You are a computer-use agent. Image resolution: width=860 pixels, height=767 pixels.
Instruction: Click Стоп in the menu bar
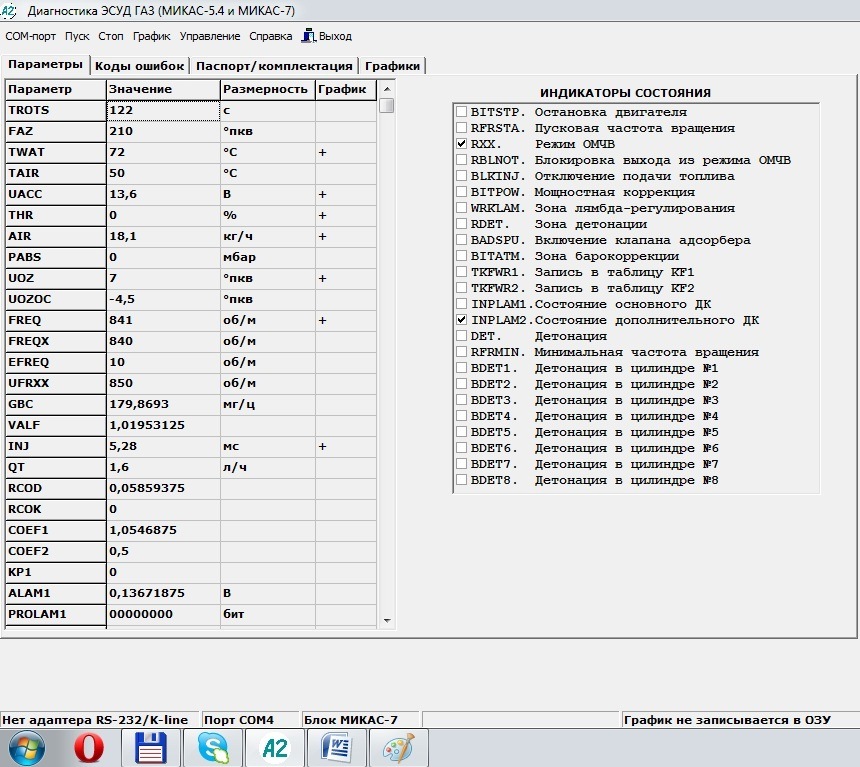111,36
